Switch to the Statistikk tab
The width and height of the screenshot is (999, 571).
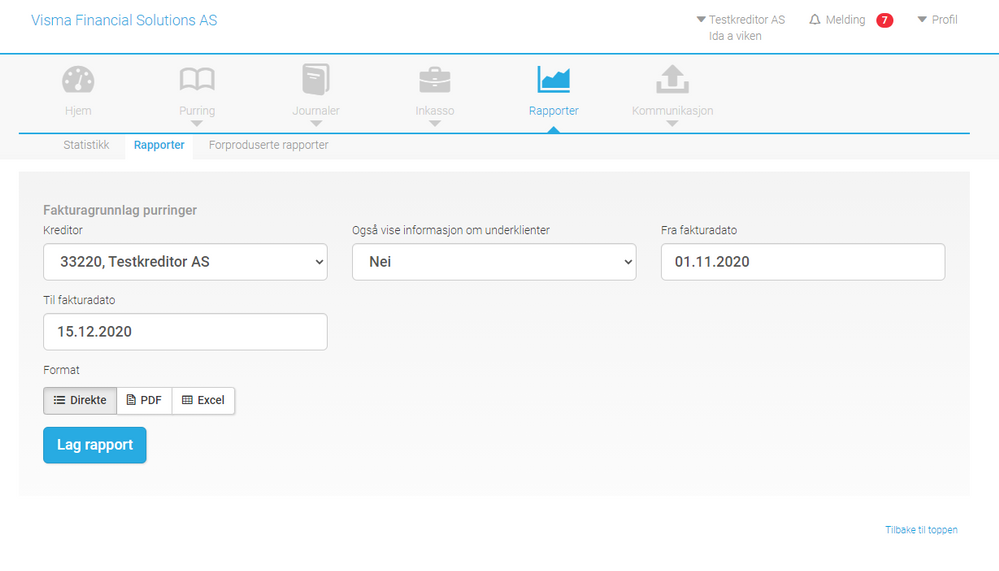(x=86, y=145)
